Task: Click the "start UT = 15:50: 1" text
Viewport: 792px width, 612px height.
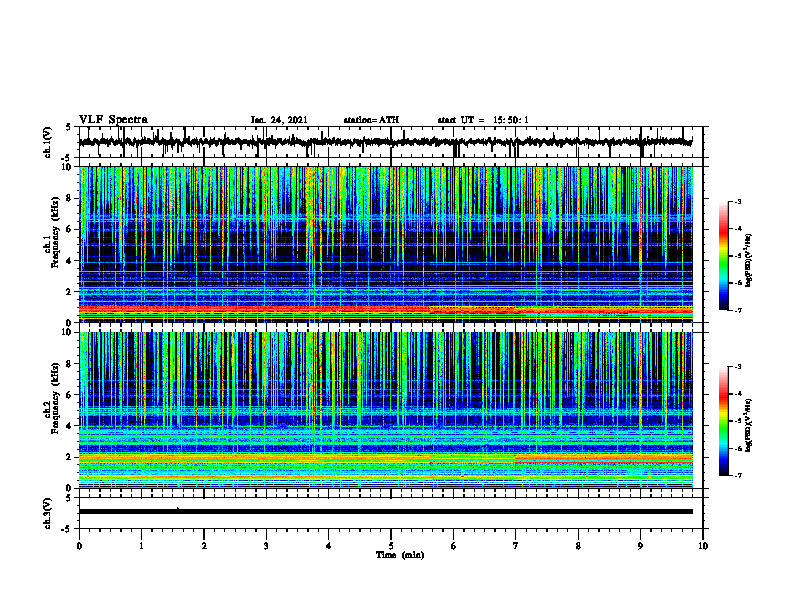Action: [483, 120]
